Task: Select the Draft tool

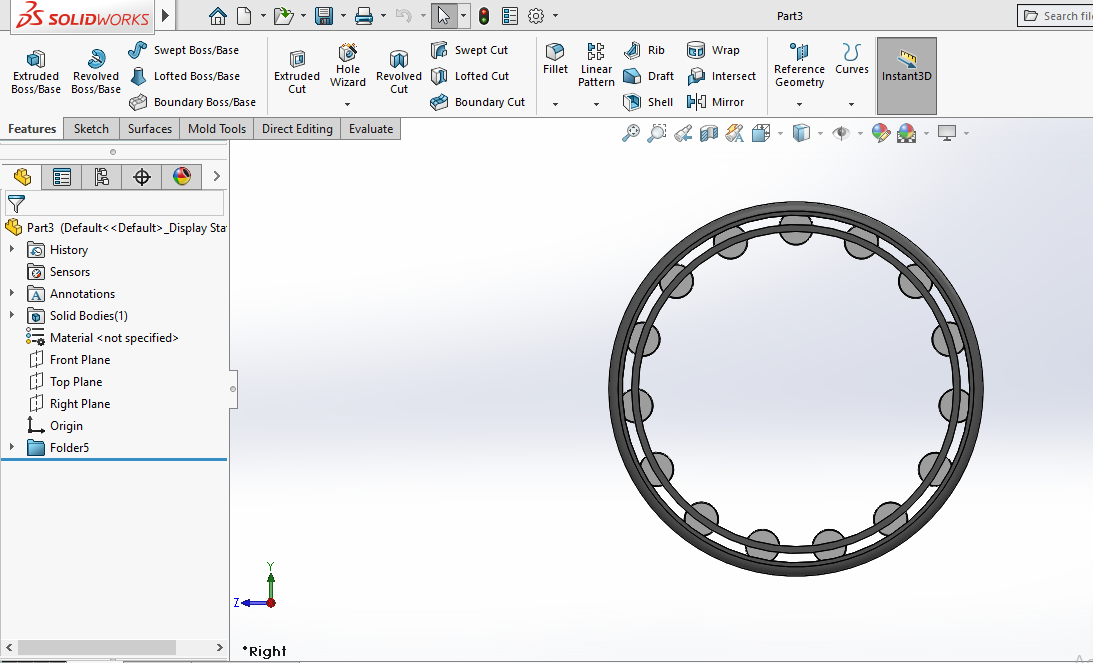Action: click(649, 76)
